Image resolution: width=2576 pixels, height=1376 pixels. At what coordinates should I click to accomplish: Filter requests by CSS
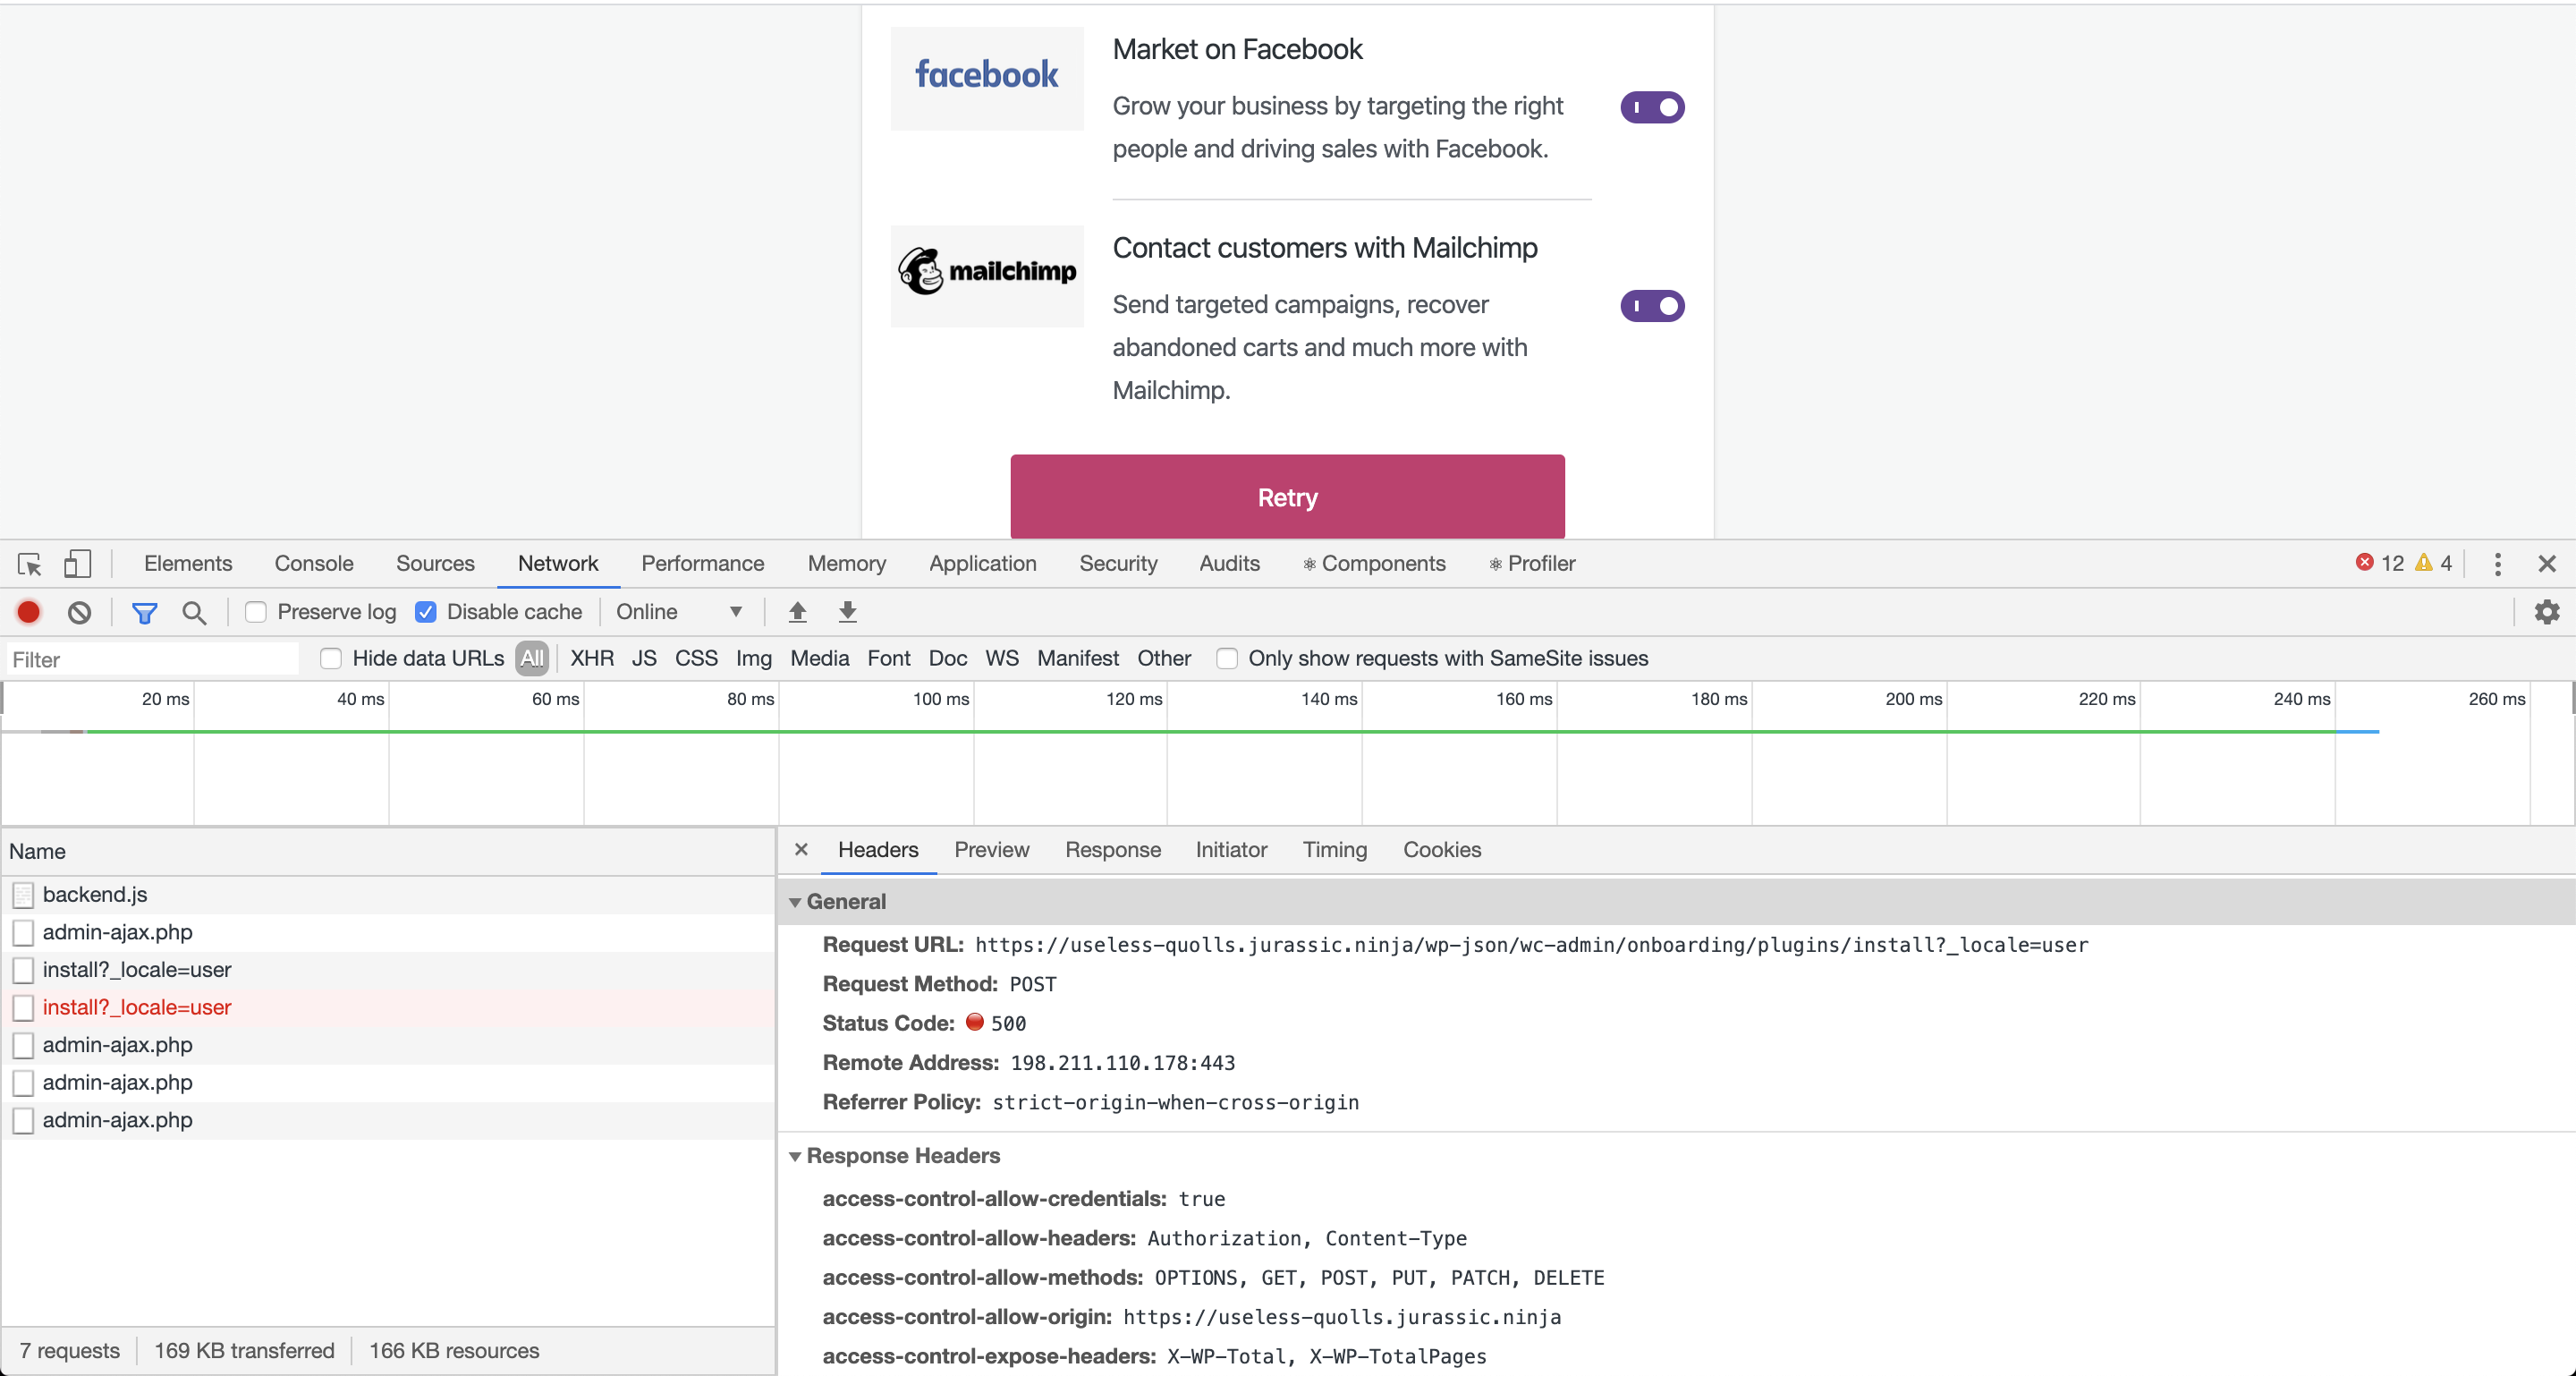pyautogui.click(x=696, y=659)
